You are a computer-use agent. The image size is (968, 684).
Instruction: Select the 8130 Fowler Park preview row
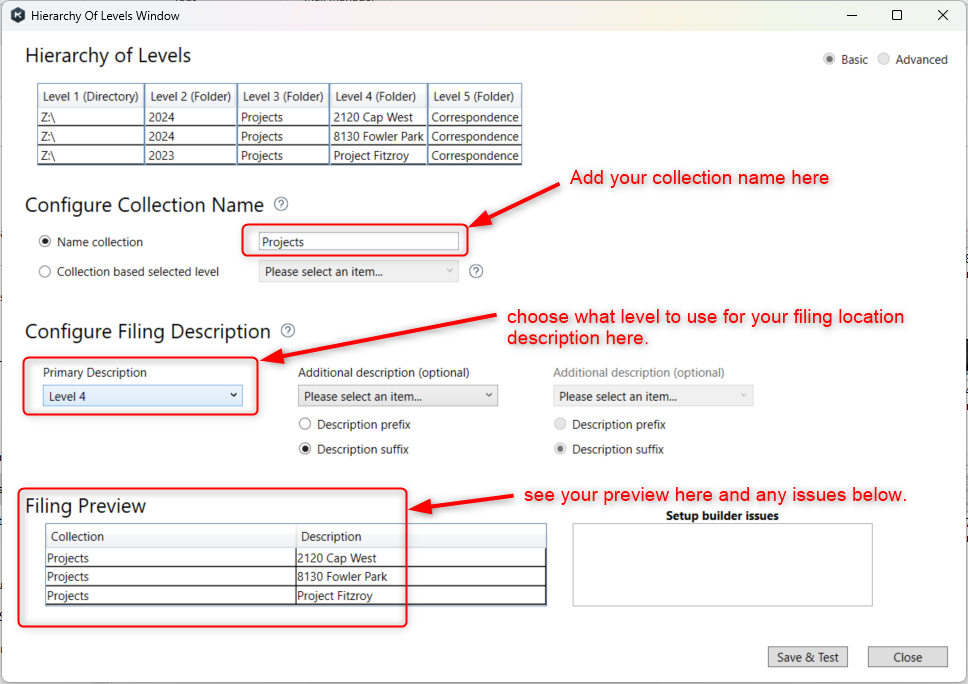click(341, 577)
